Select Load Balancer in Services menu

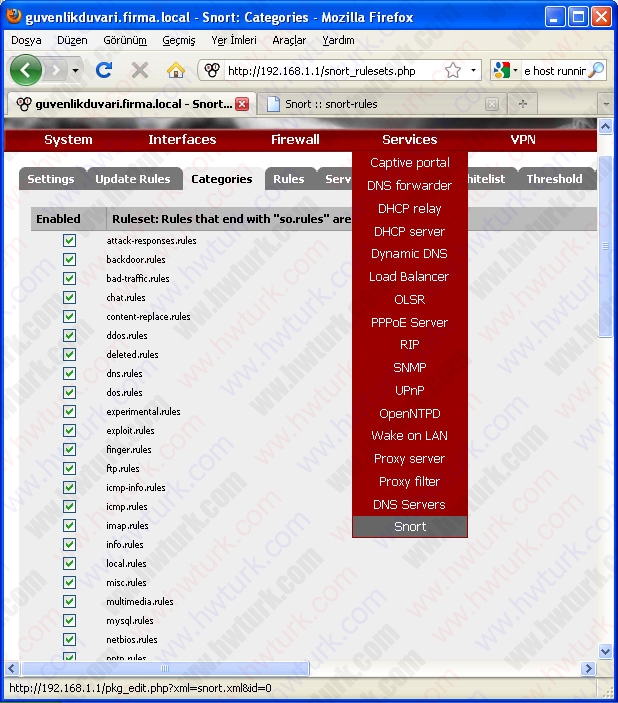(409, 277)
